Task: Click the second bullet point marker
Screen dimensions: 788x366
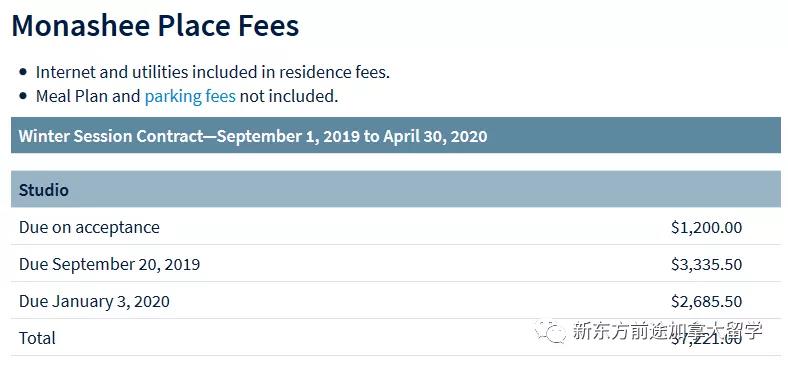Action: pyautogui.click(x=23, y=96)
